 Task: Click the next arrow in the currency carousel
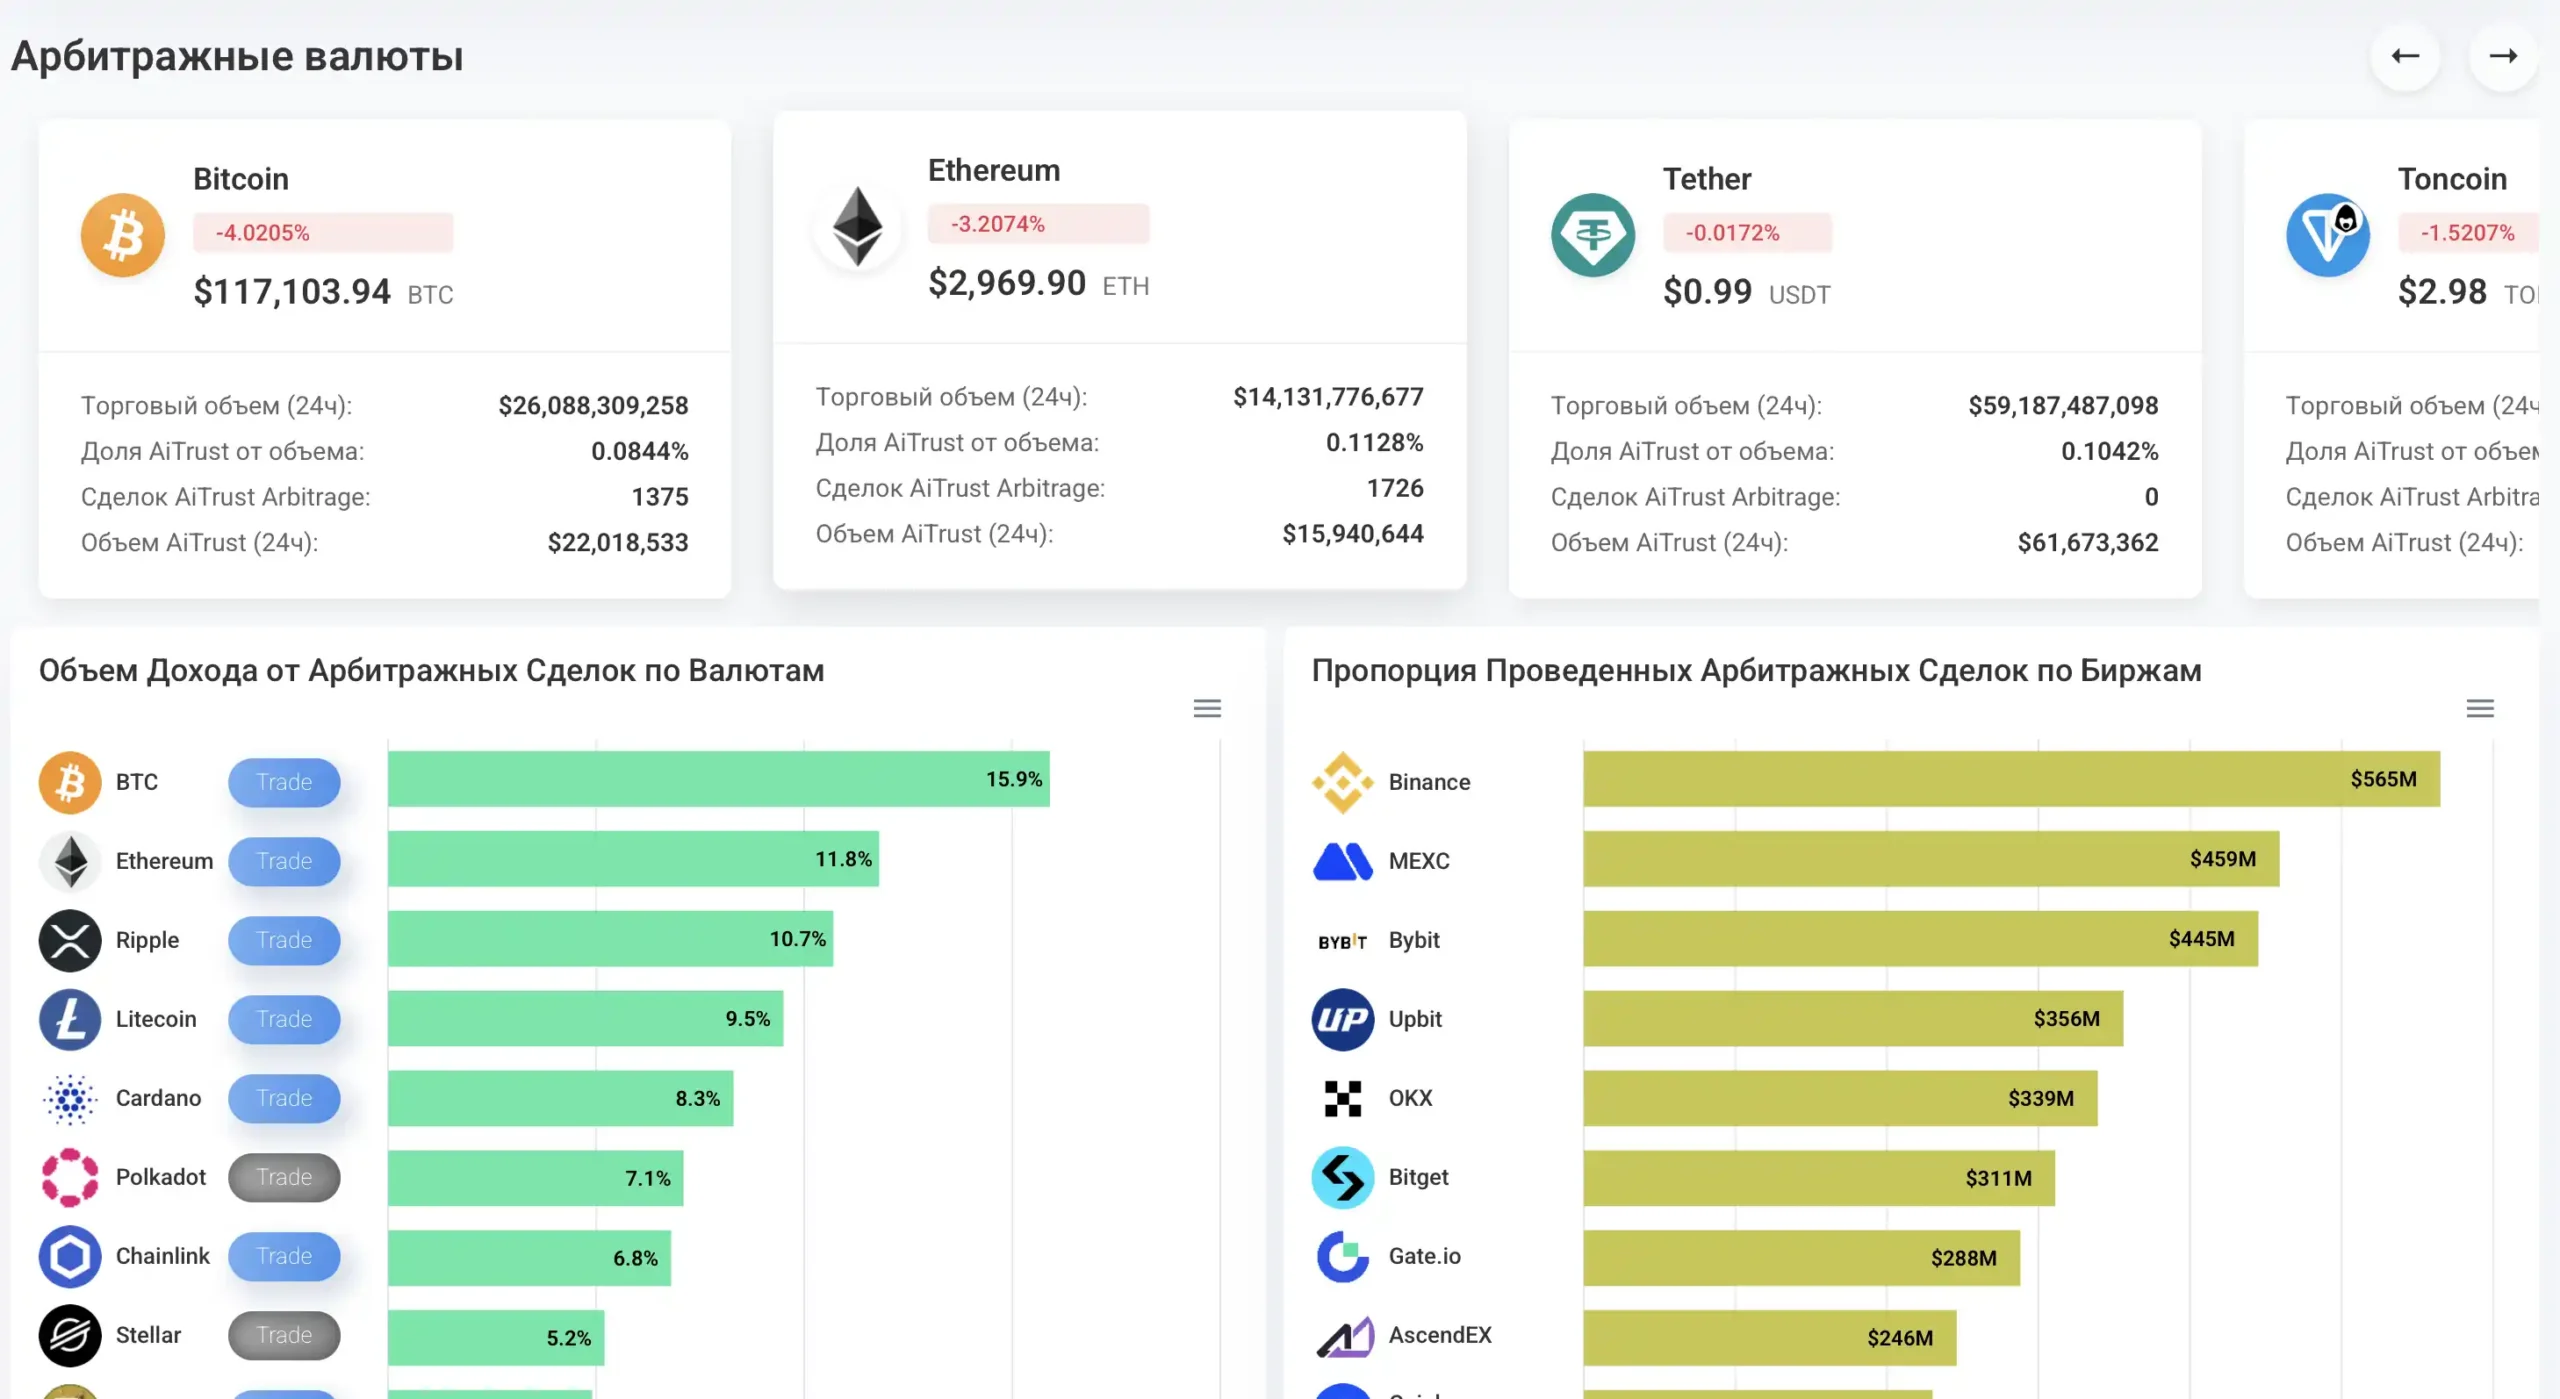pos(2503,56)
